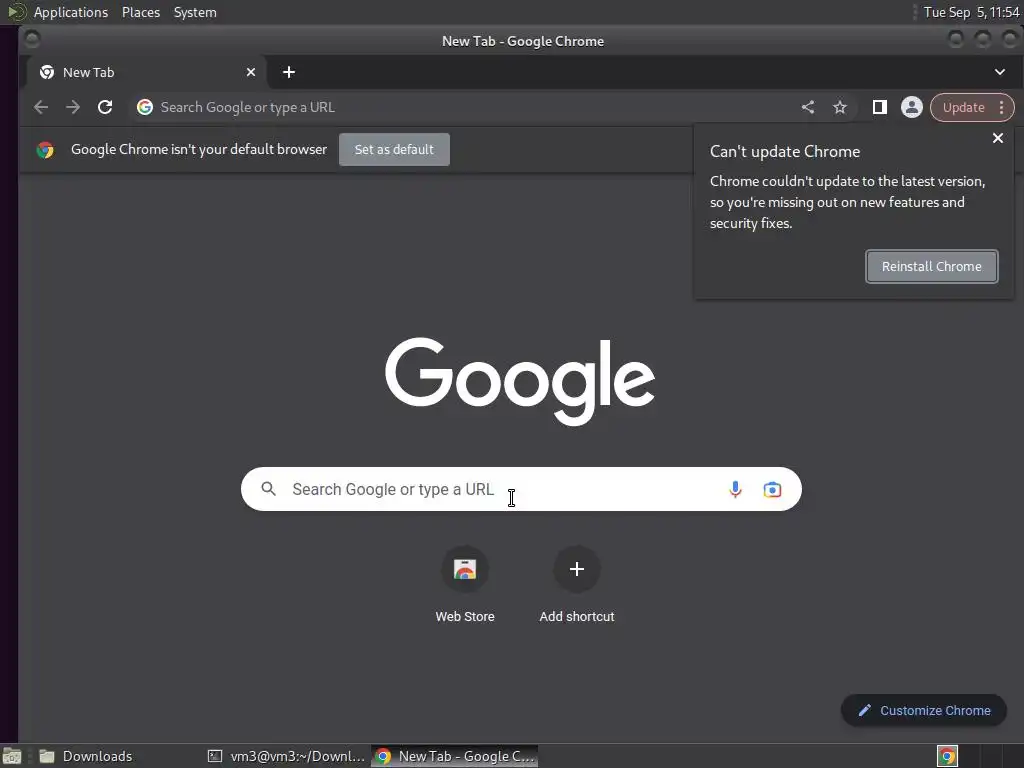Click the magnifier icon in the search box

click(x=268, y=488)
